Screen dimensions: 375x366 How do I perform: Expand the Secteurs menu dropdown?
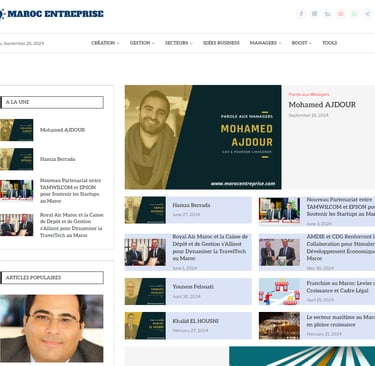click(x=179, y=43)
